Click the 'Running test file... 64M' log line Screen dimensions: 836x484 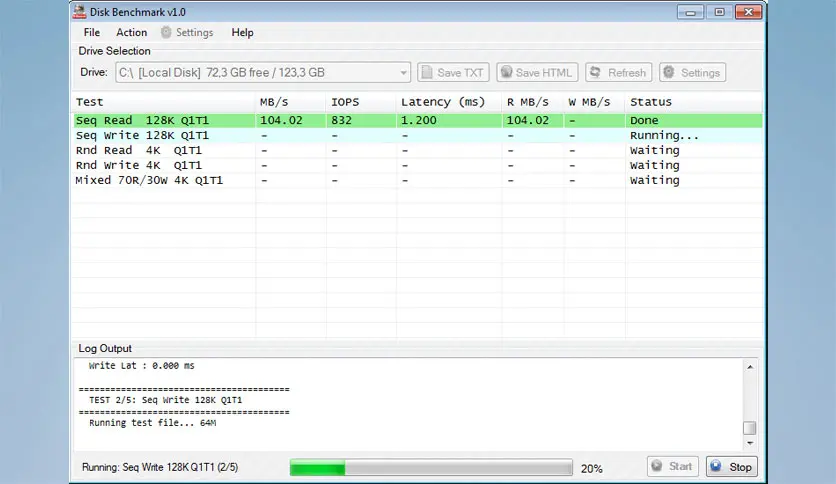(152, 423)
